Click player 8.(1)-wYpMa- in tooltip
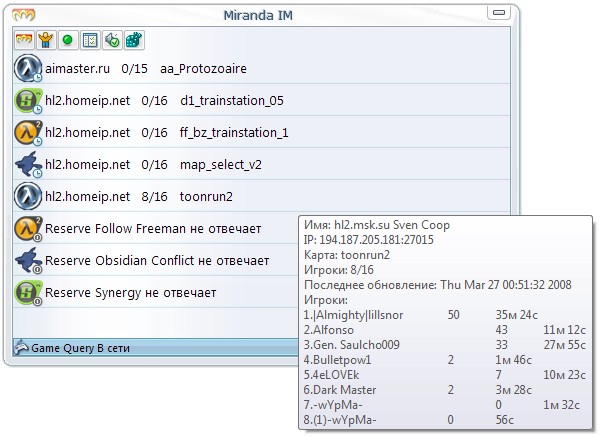The image size is (601, 436). click(340, 420)
